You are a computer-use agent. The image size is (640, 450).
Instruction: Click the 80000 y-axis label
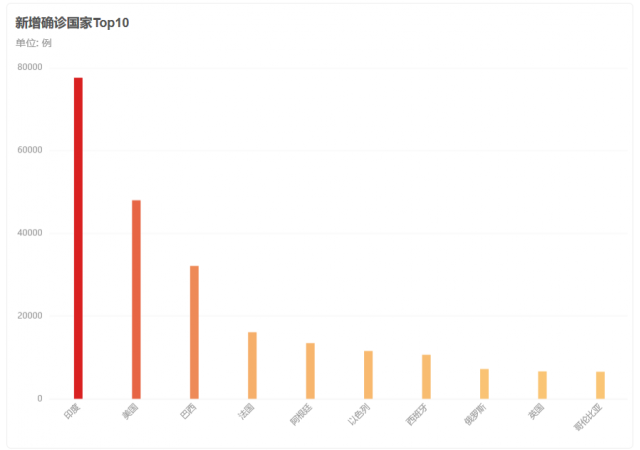29,67
